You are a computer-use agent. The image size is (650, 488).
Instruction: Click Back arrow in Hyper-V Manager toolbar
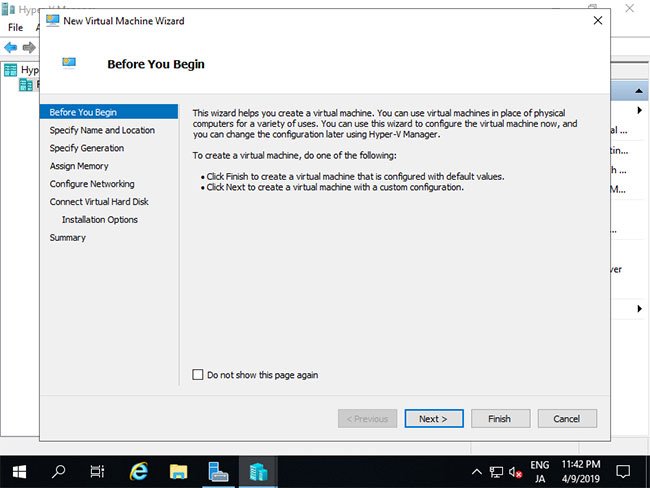click(x=10, y=47)
